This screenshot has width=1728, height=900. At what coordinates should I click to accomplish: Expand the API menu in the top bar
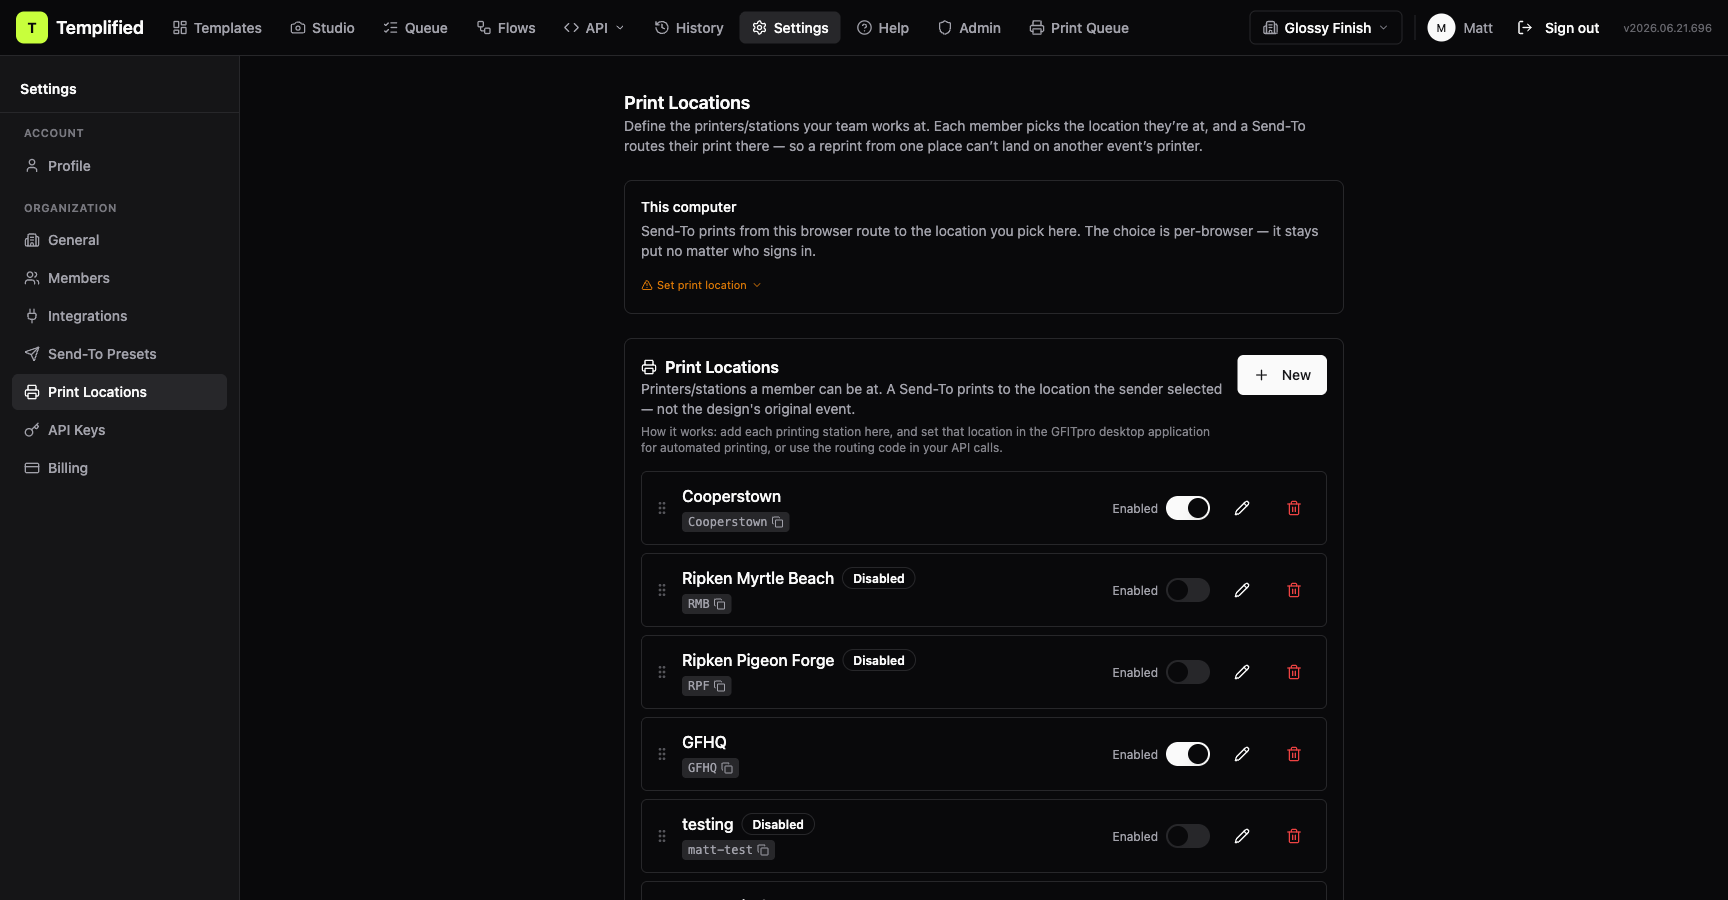tap(594, 28)
